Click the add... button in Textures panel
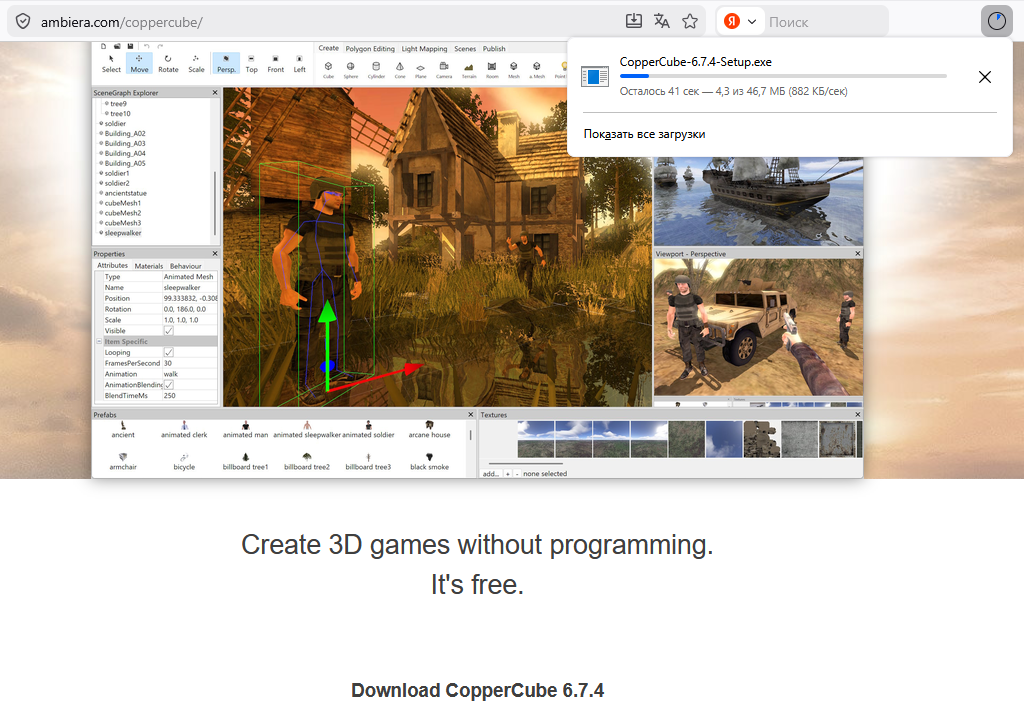Screen dimensions: 1024x722 point(490,474)
